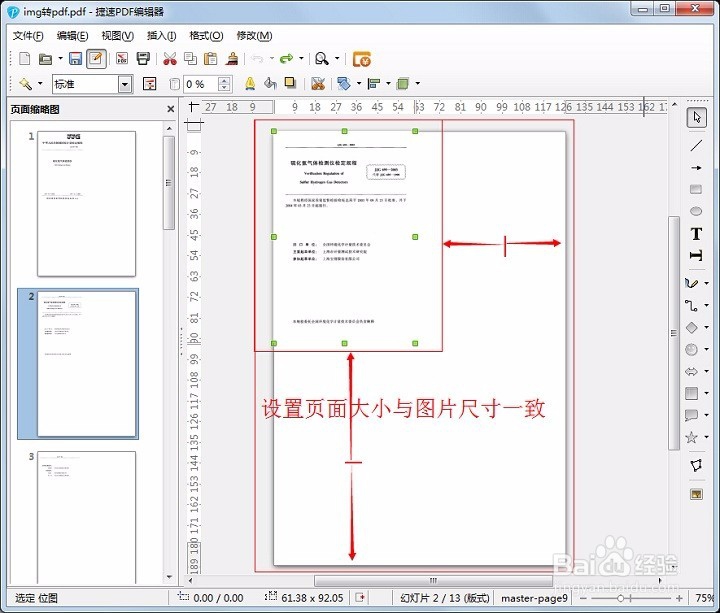Viewport: 720px width, 613px height.
Task: Select the Callouts speech bubble tool
Action: click(691, 415)
